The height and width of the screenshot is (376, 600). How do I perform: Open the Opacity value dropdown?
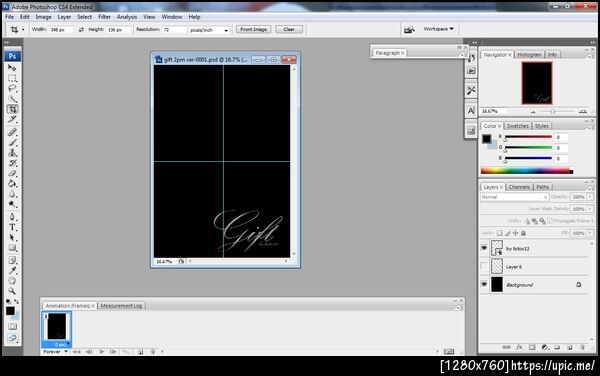[590, 197]
